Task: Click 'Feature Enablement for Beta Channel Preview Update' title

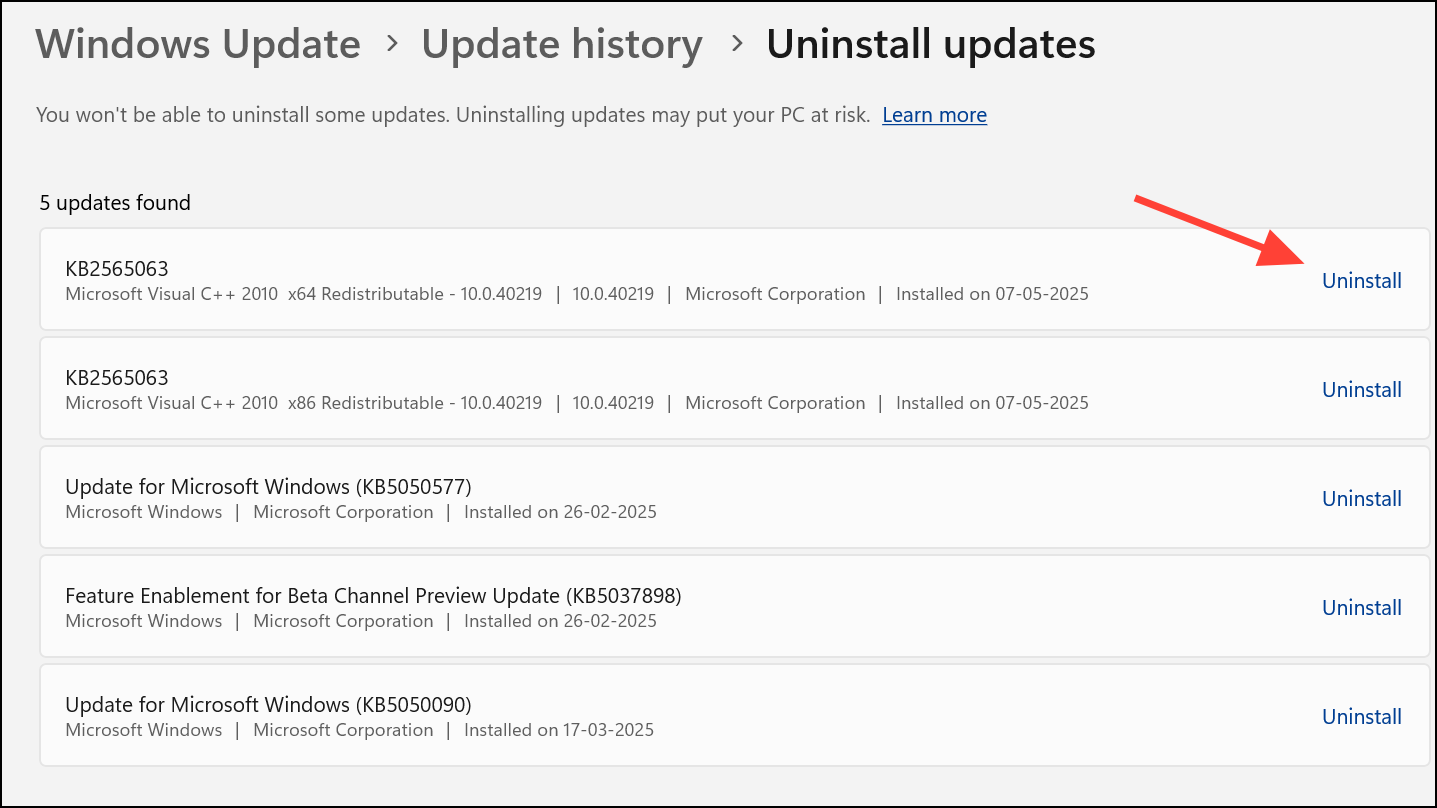Action: tap(373, 596)
